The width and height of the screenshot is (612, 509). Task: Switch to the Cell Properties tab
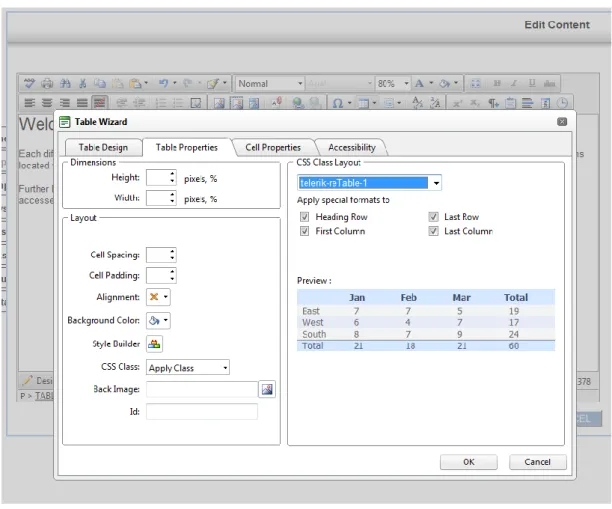(x=273, y=147)
